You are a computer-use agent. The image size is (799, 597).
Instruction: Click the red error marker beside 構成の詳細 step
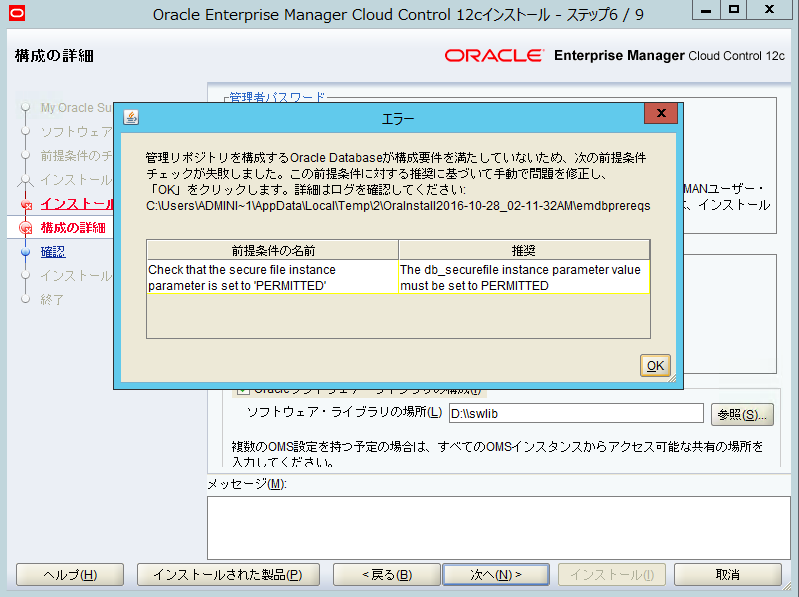[x=26, y=228]
